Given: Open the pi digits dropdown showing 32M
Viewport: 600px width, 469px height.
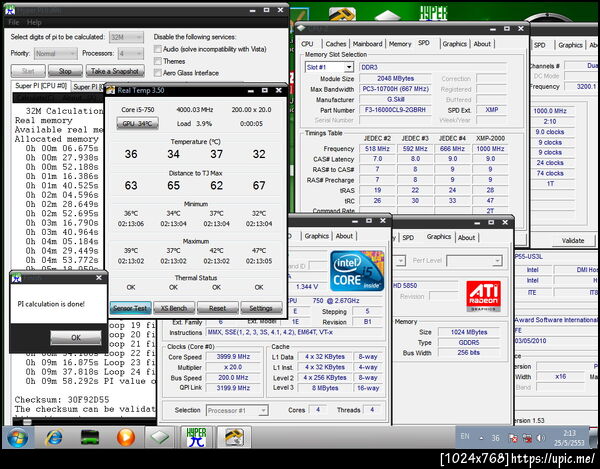Looking at the screenshot, I should point(126,37).
